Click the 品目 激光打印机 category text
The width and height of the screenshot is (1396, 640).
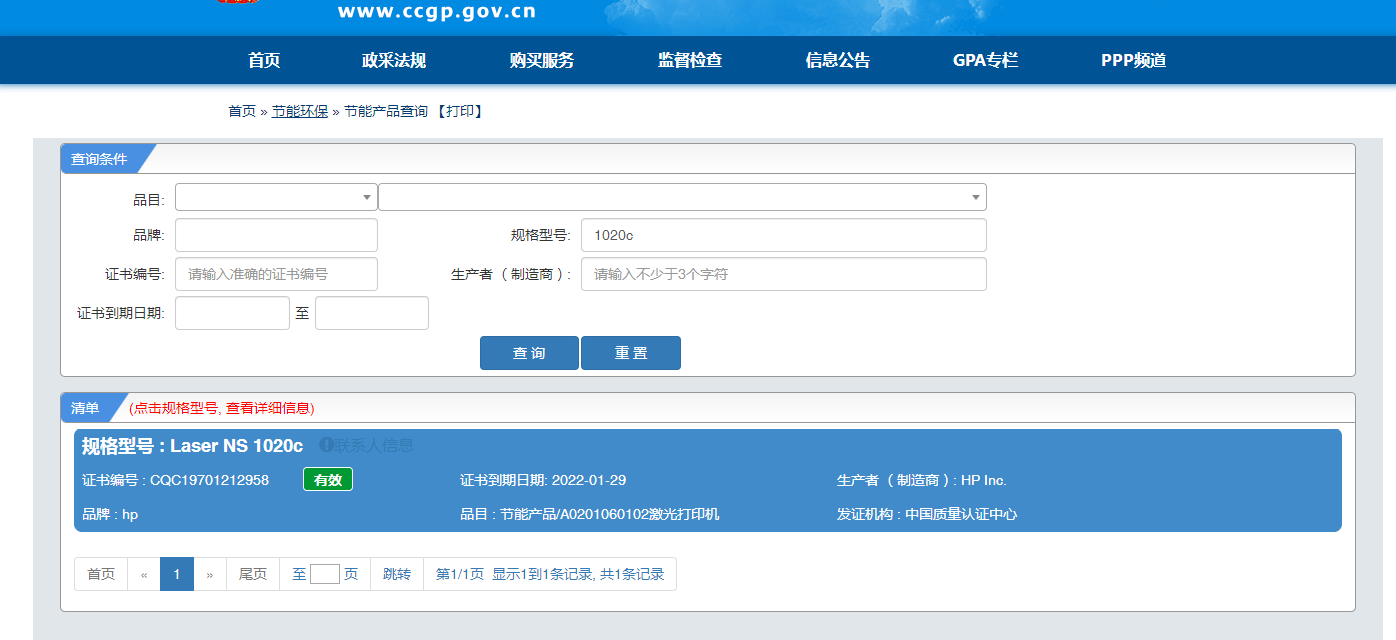[590, 514]
